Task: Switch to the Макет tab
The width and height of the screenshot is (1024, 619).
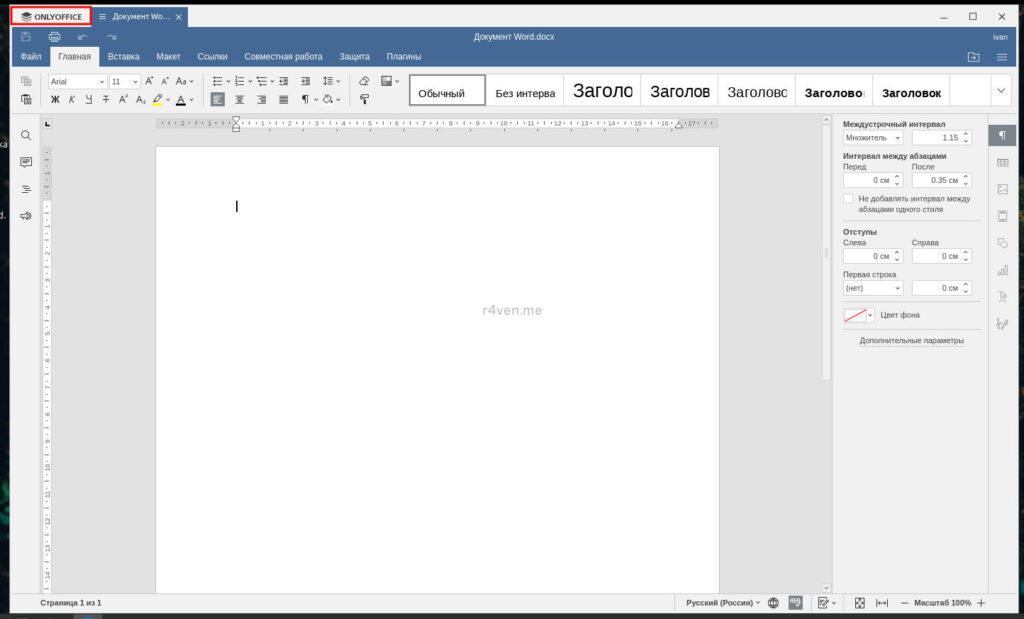Action: [168, 57]
